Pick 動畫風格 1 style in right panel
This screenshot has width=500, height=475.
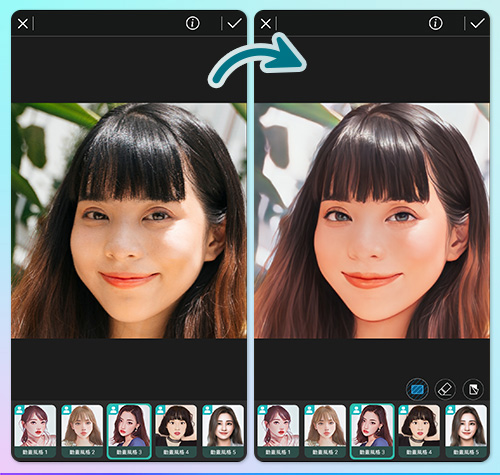278,431
